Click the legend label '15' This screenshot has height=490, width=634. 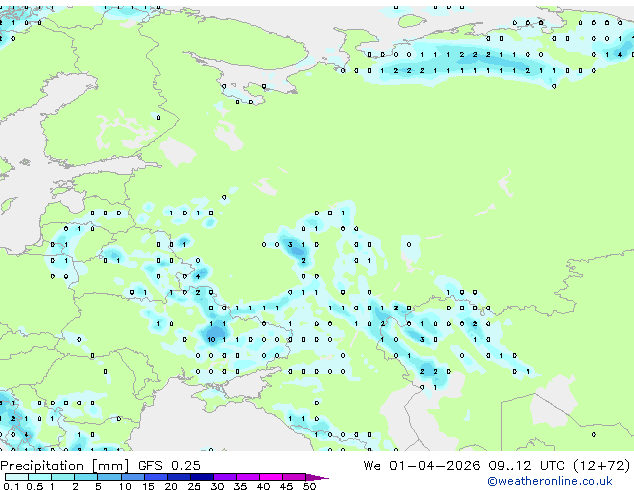148,486
